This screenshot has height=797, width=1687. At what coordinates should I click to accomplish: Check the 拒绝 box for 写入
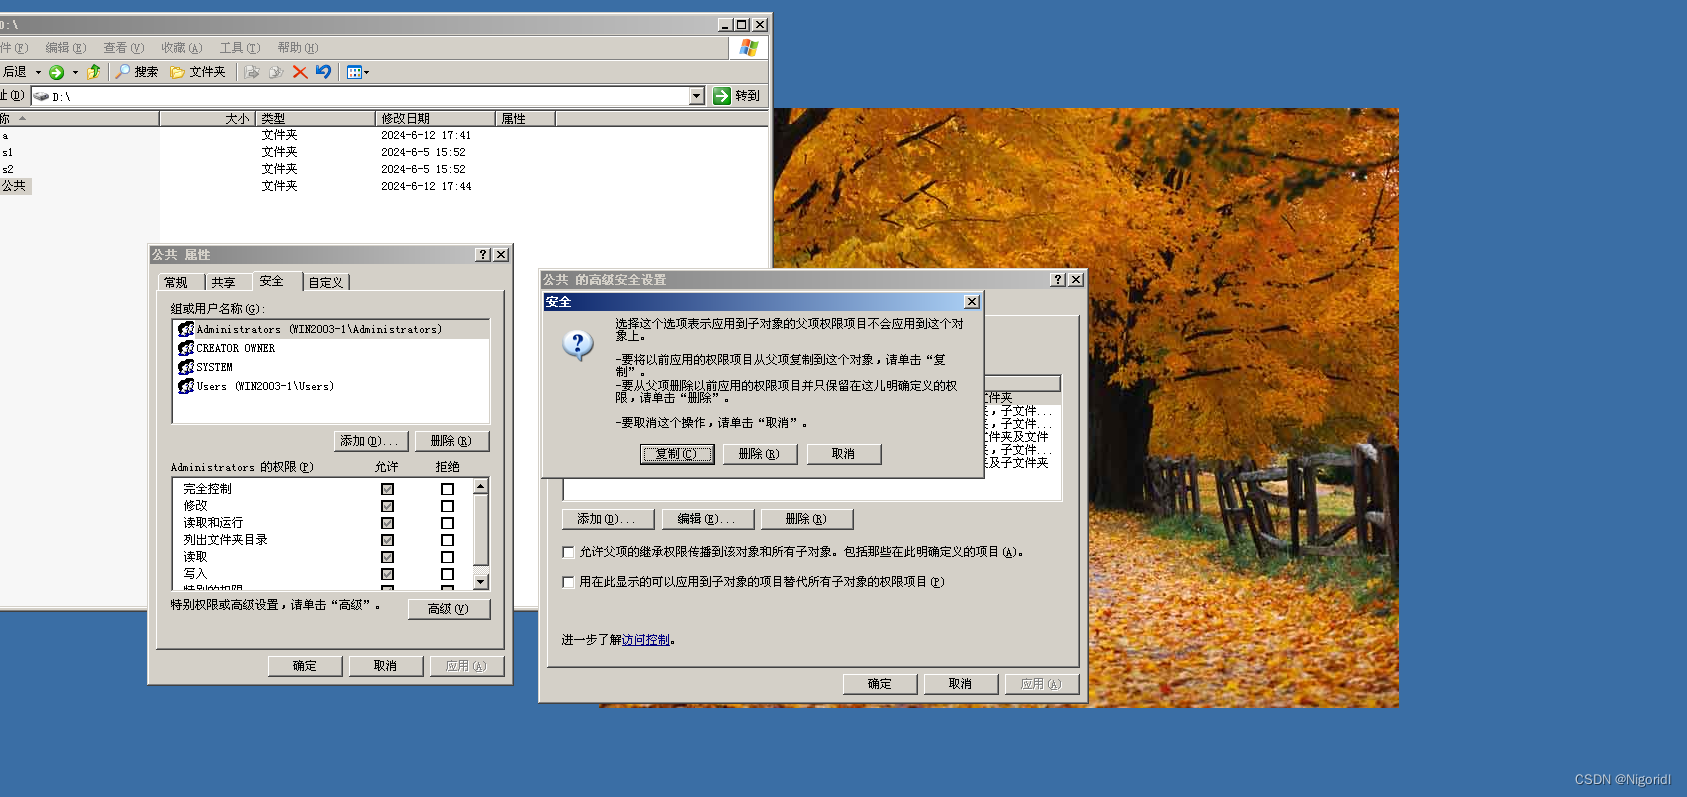[447, 574]
